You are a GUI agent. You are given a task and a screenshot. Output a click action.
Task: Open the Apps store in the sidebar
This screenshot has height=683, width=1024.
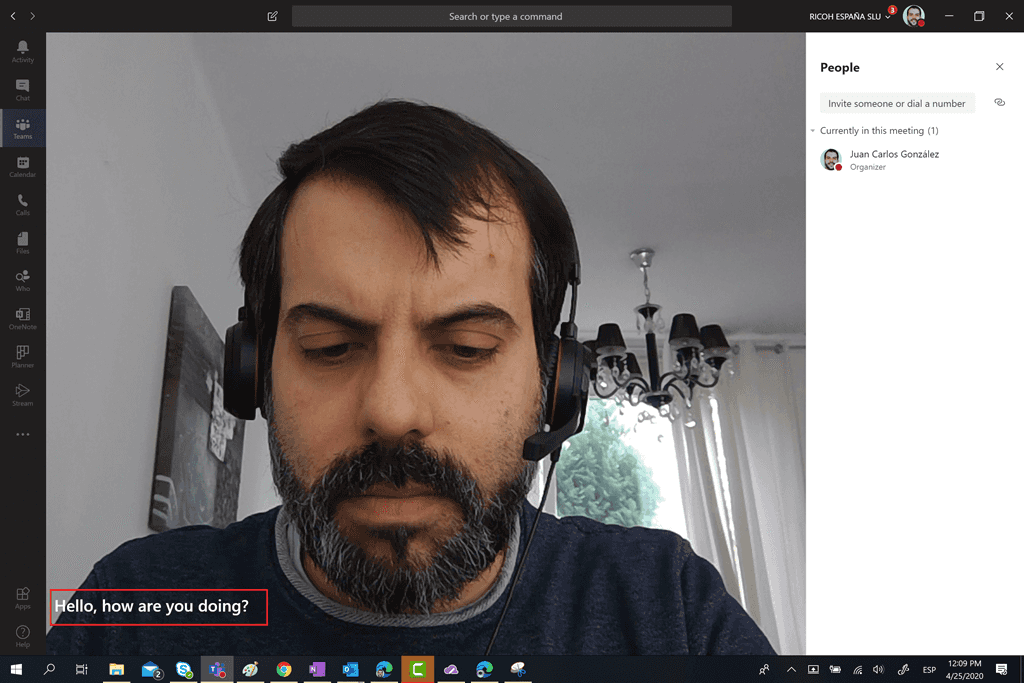click(22, 597)
